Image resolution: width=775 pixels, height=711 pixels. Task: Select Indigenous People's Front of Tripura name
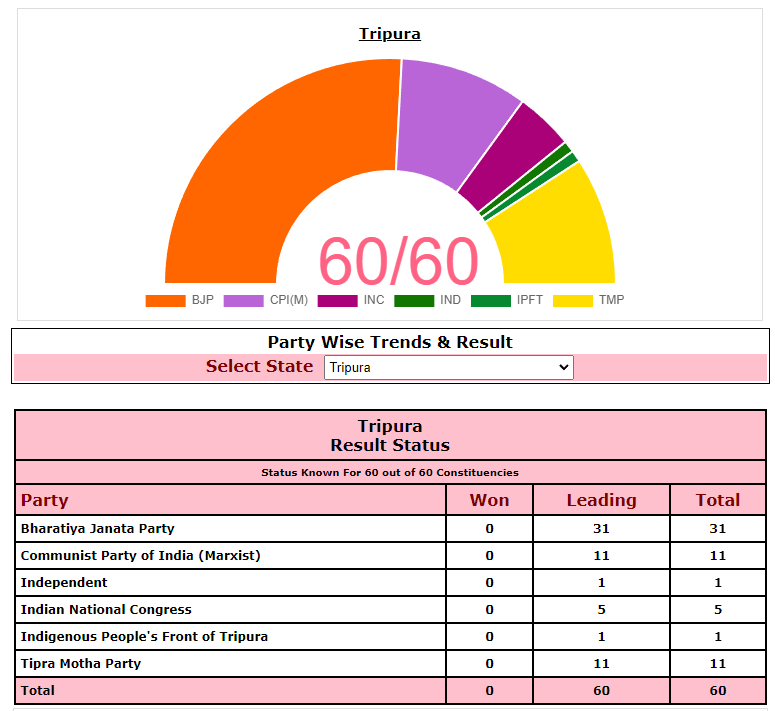(x=144, y=636)
